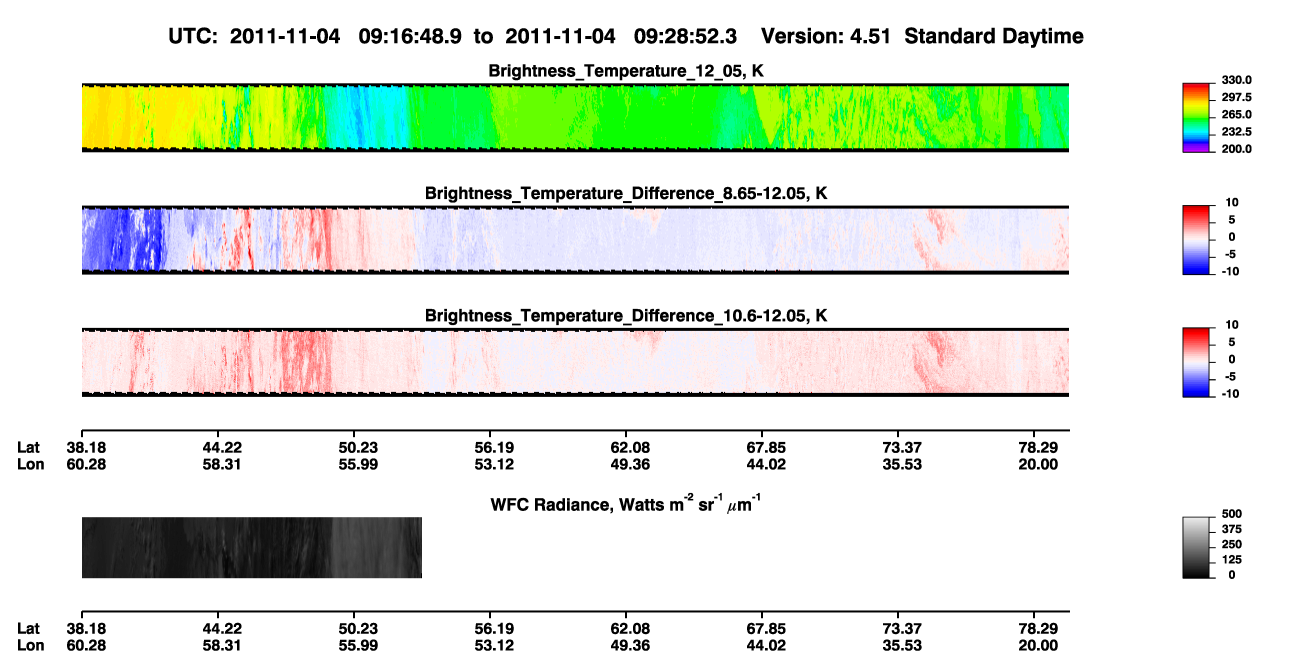1300x667 pixels.
Task: Click latitude '78.29' under the WFC Radiance plot
Action: pos(1037,628)
